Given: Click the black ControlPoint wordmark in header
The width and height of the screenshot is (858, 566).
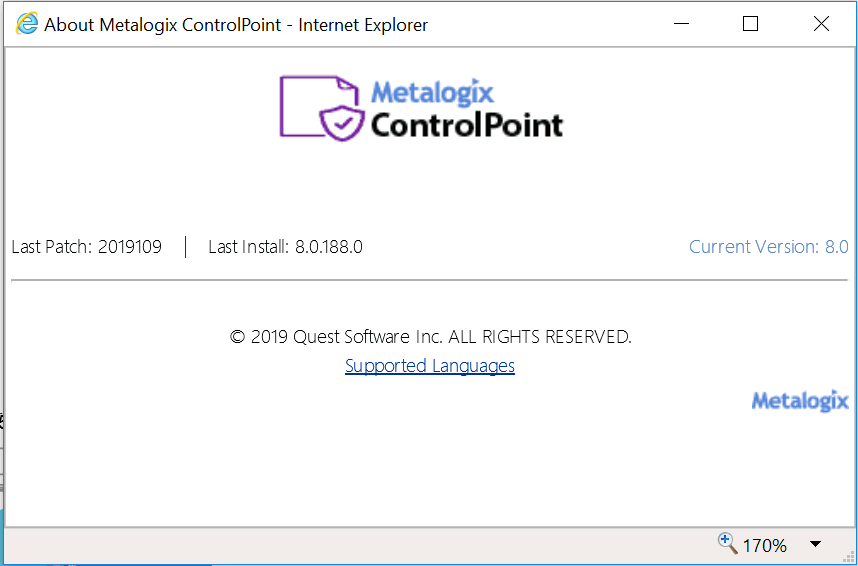Looking at the screenshot, I should point(466,125).
